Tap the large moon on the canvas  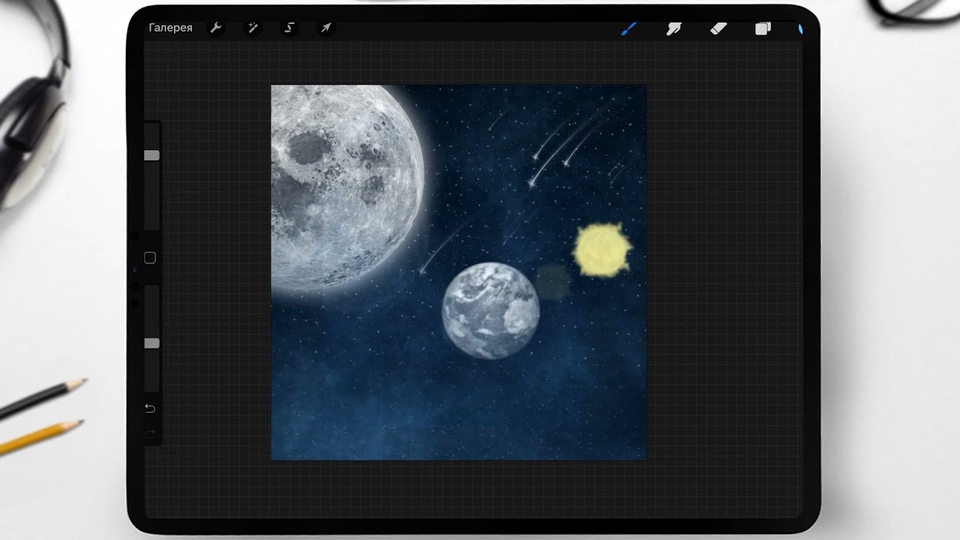coord(346,187)
